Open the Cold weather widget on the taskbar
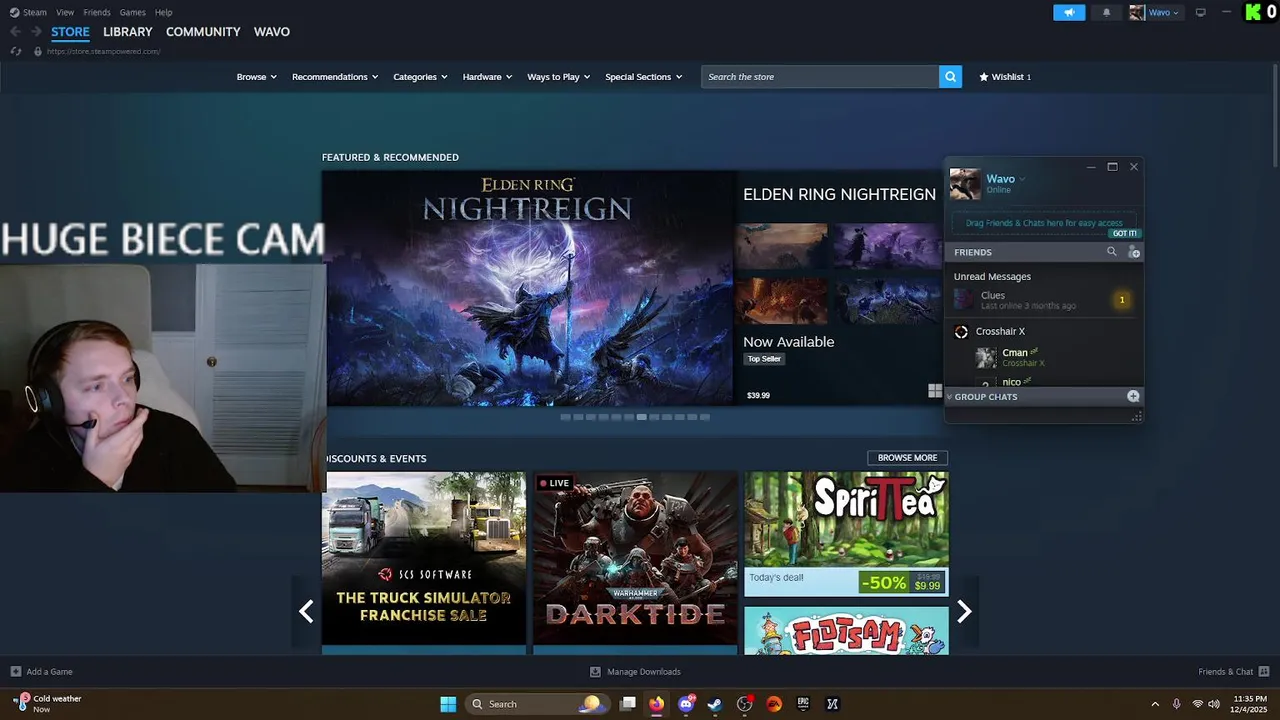 pos(48,704)
